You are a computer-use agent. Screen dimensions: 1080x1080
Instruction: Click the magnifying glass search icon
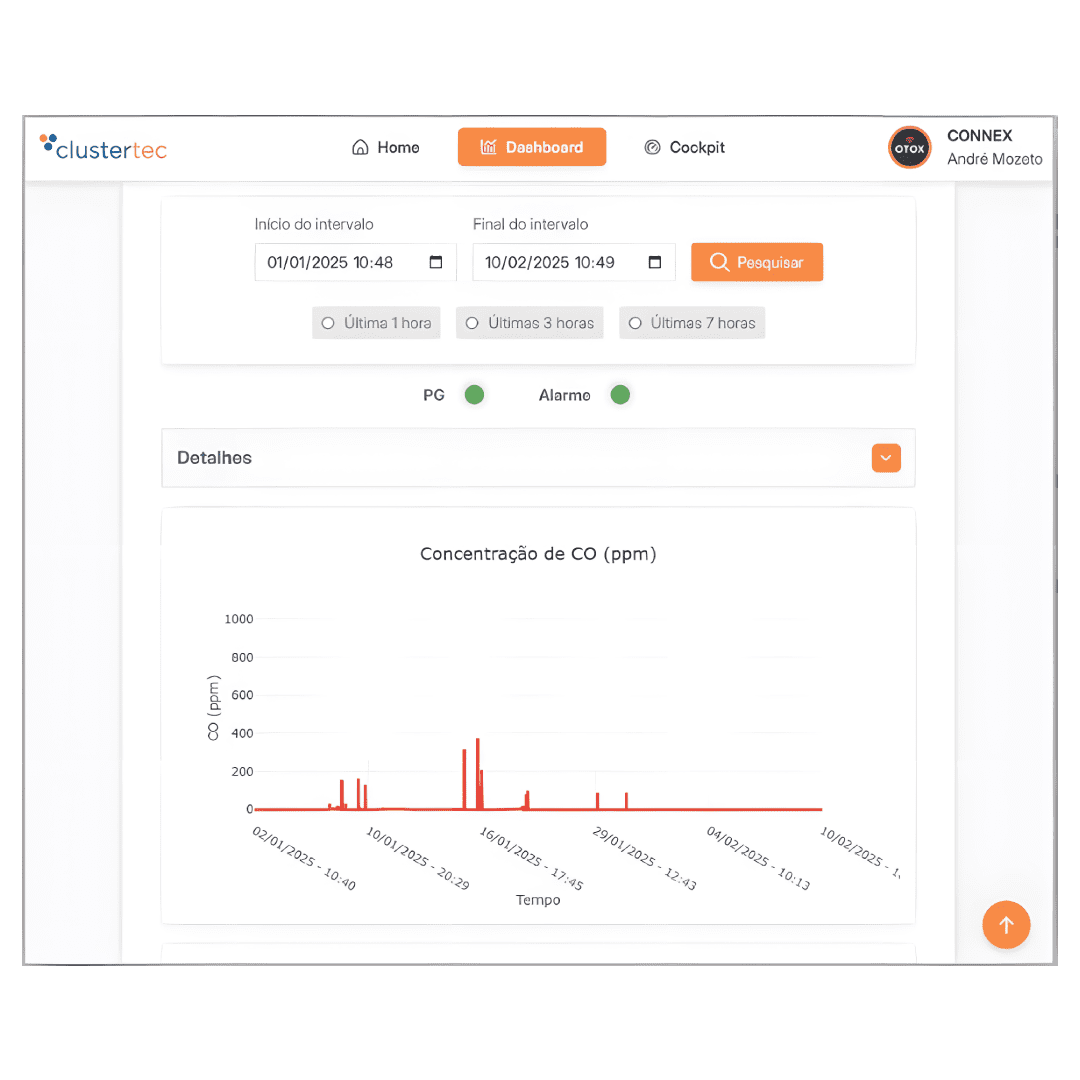tap(719, 263)
